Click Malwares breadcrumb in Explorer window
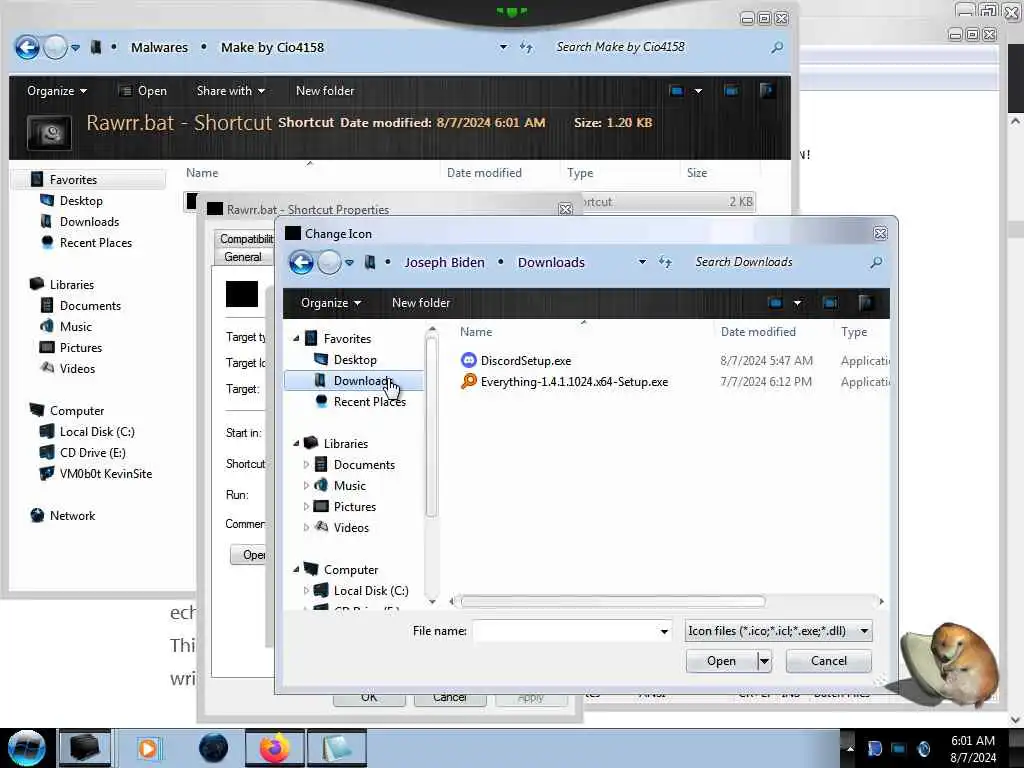1024x768 pixels. [159, 47]
